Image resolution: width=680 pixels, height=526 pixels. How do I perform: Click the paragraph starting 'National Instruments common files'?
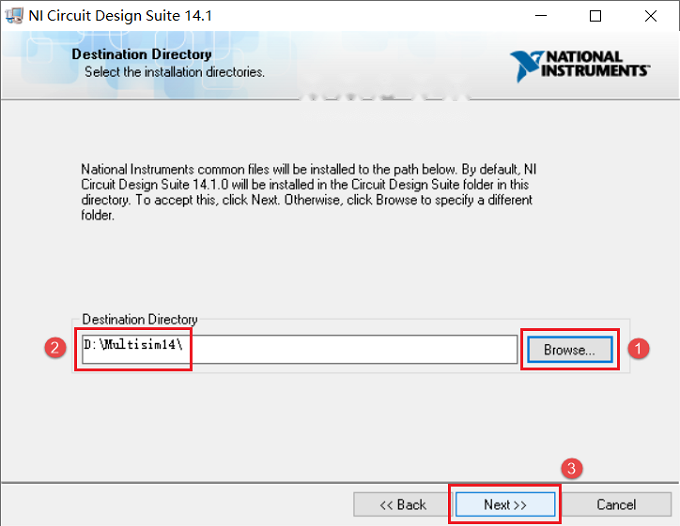pos(309,192)
